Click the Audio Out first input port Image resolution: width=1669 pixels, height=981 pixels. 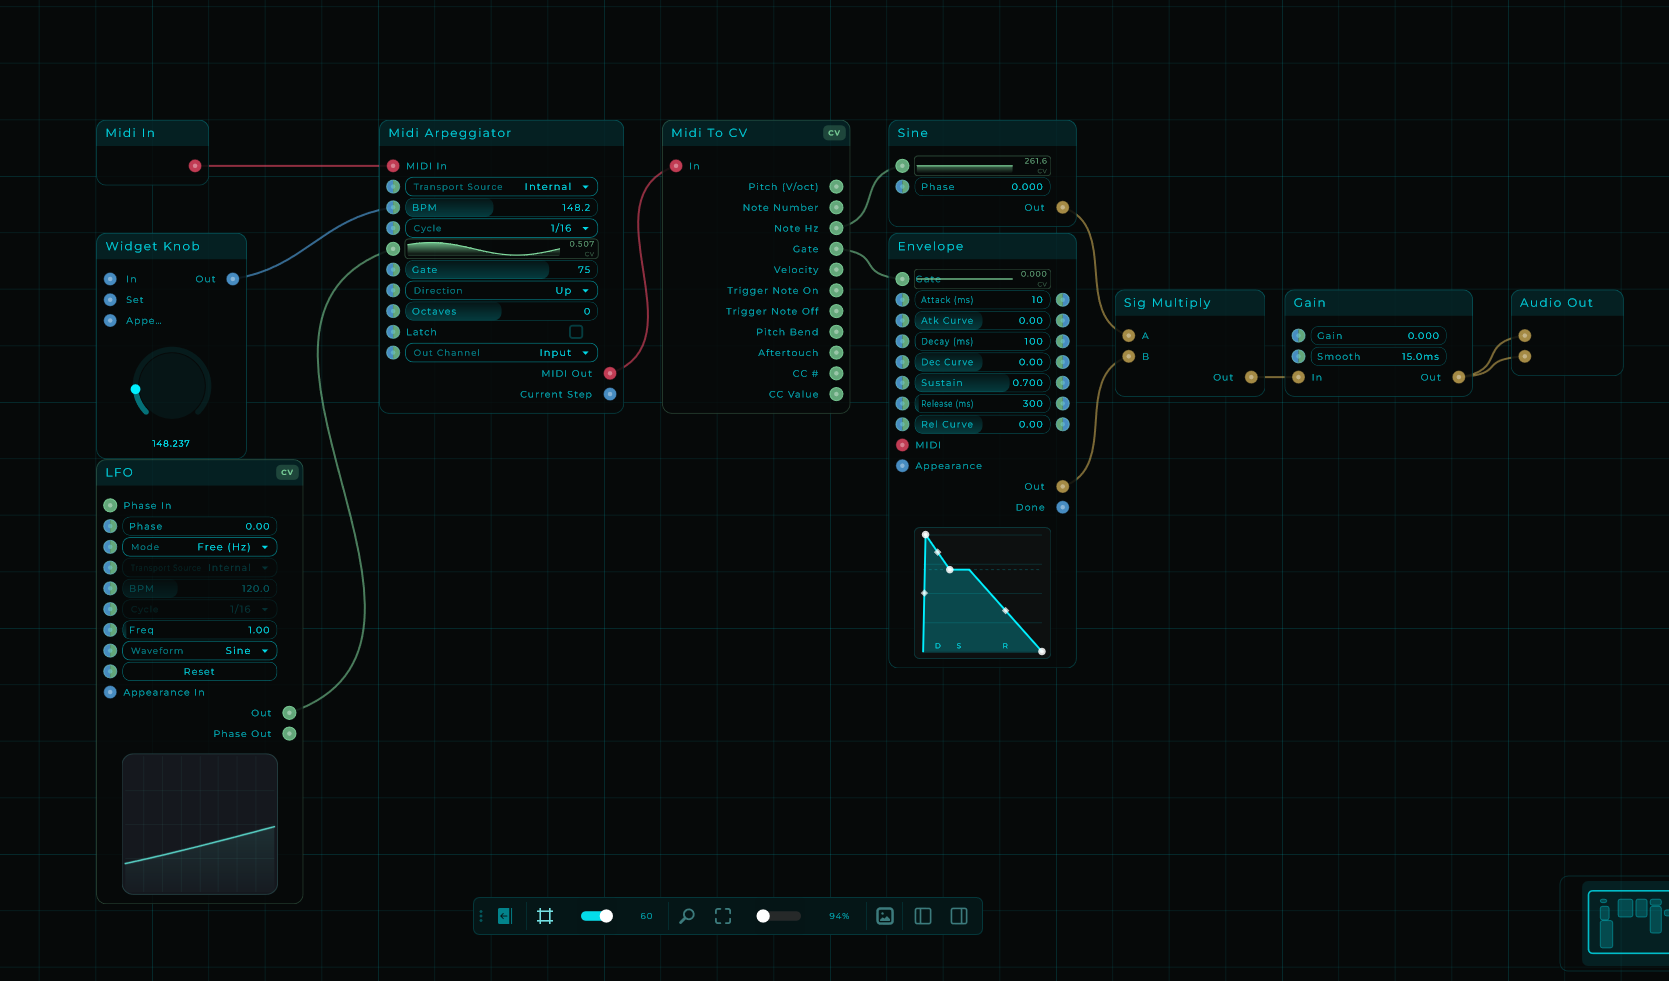point(1524,336)
